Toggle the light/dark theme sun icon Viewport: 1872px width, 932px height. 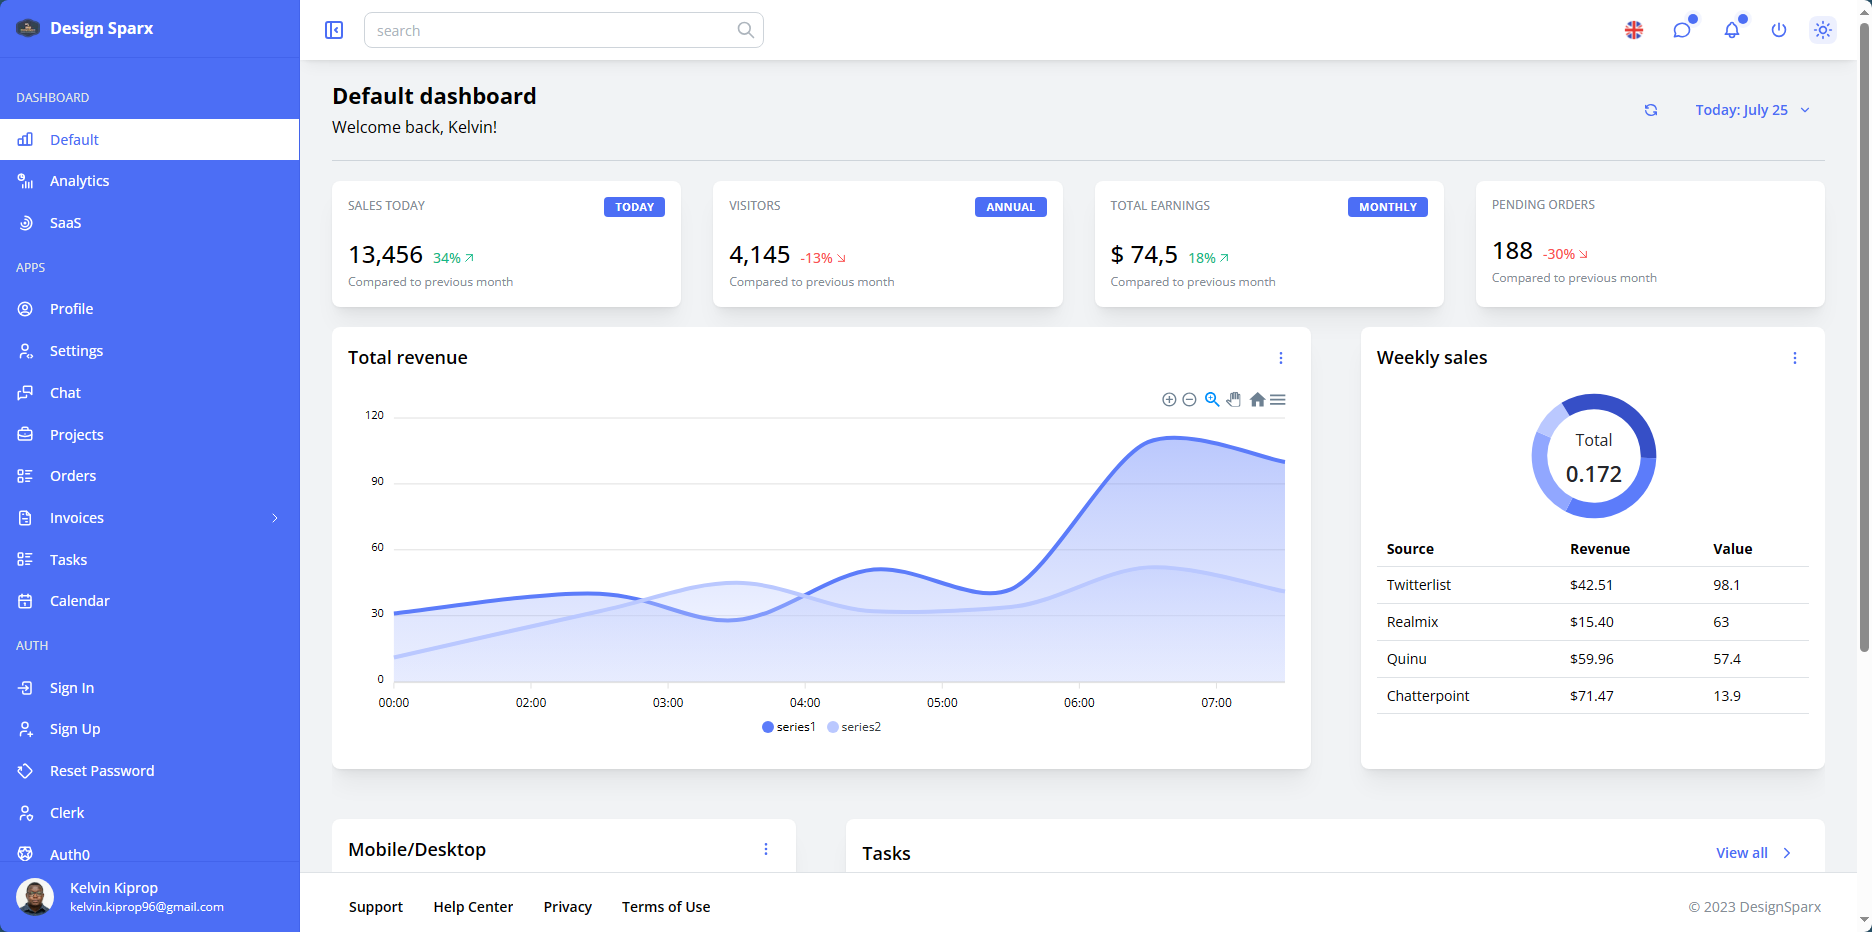point(1823,30)
